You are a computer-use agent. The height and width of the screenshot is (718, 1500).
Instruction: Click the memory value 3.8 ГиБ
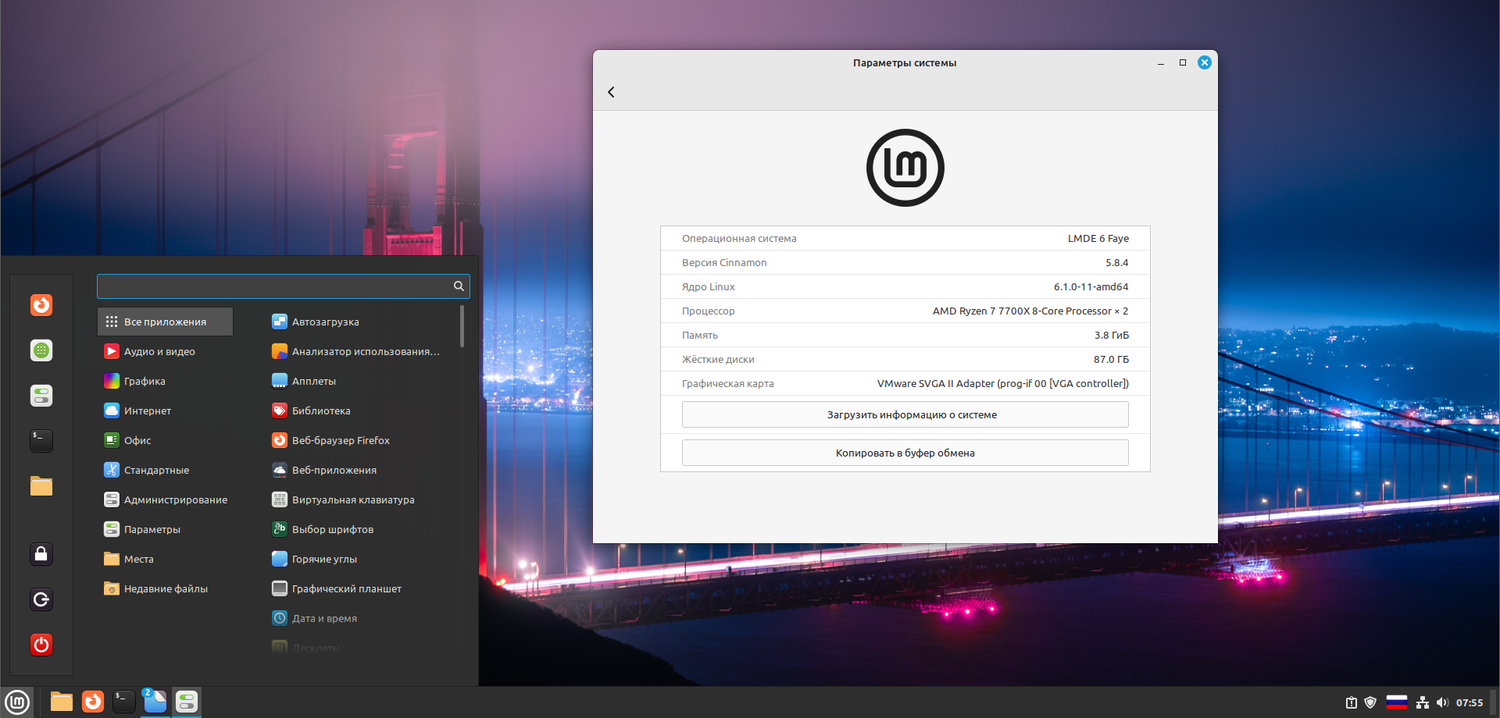pyautogui.click(x=1111, y=335)
